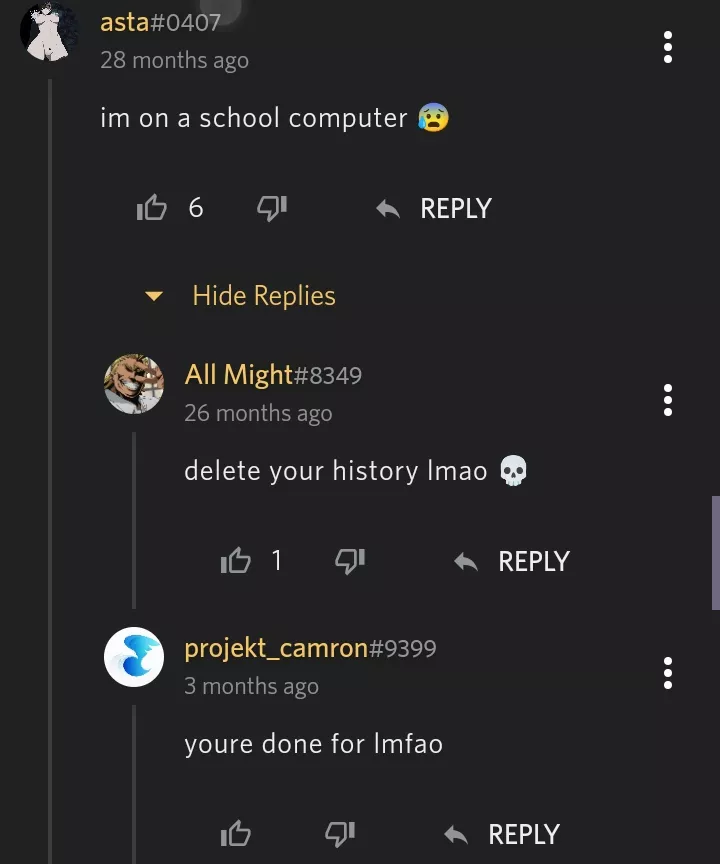Reply to All Might's comment

pos(512,561)
